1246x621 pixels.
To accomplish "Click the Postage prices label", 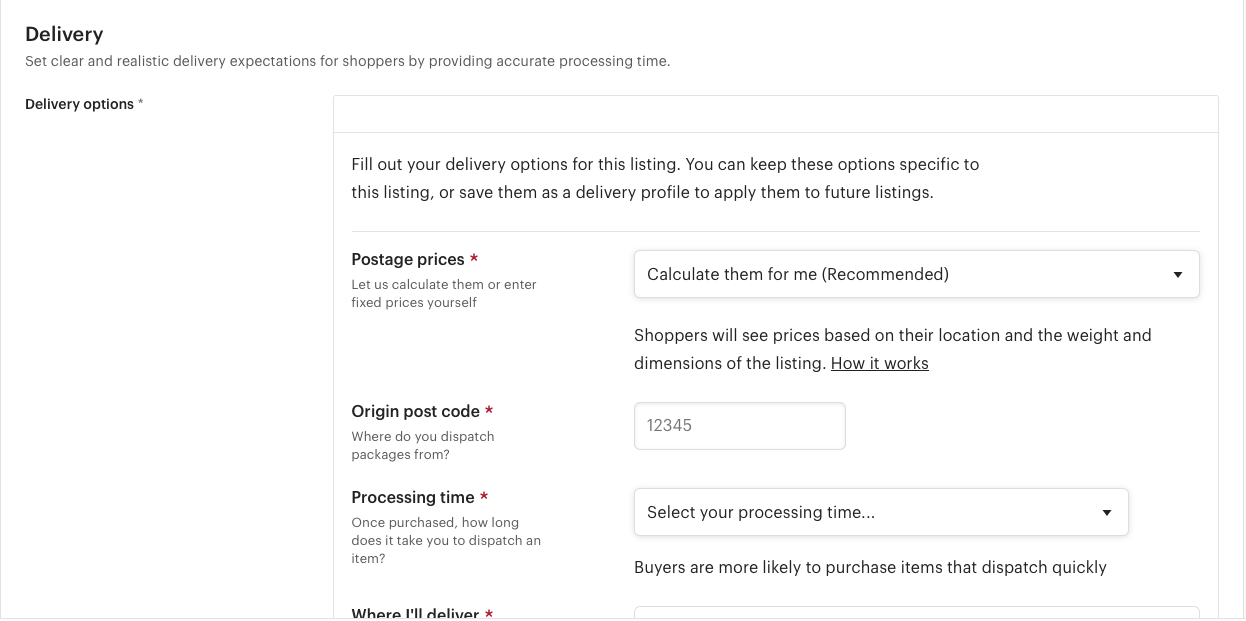I will coord(408,260).
